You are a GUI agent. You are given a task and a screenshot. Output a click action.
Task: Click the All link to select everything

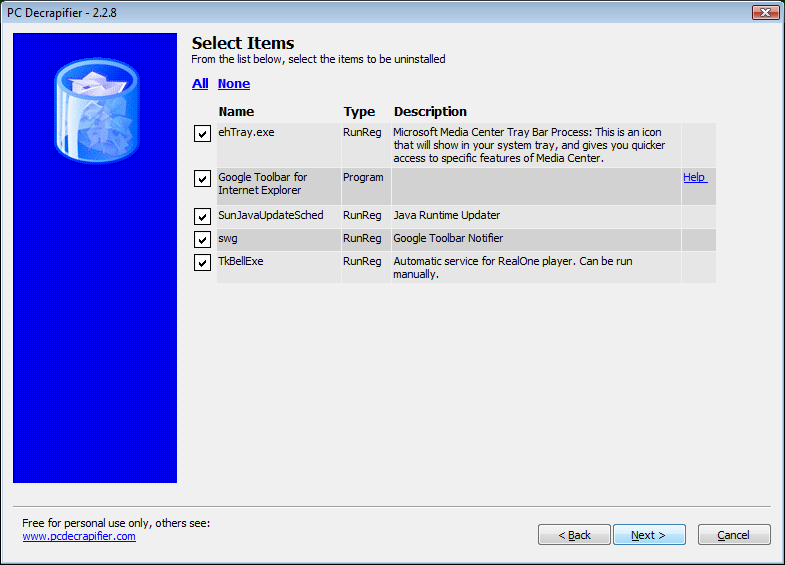point(200,84)
